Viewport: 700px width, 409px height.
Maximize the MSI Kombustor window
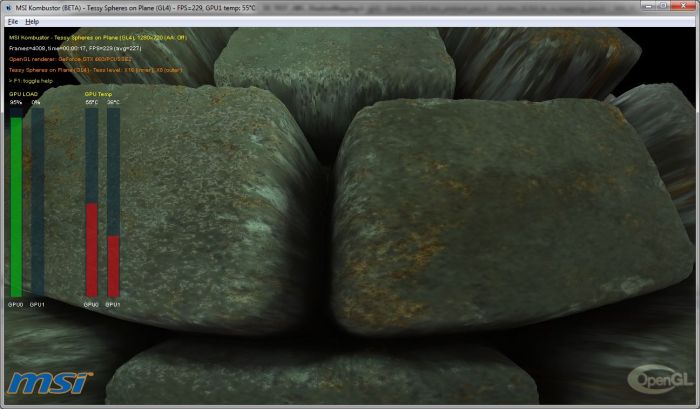click(663, 5)
